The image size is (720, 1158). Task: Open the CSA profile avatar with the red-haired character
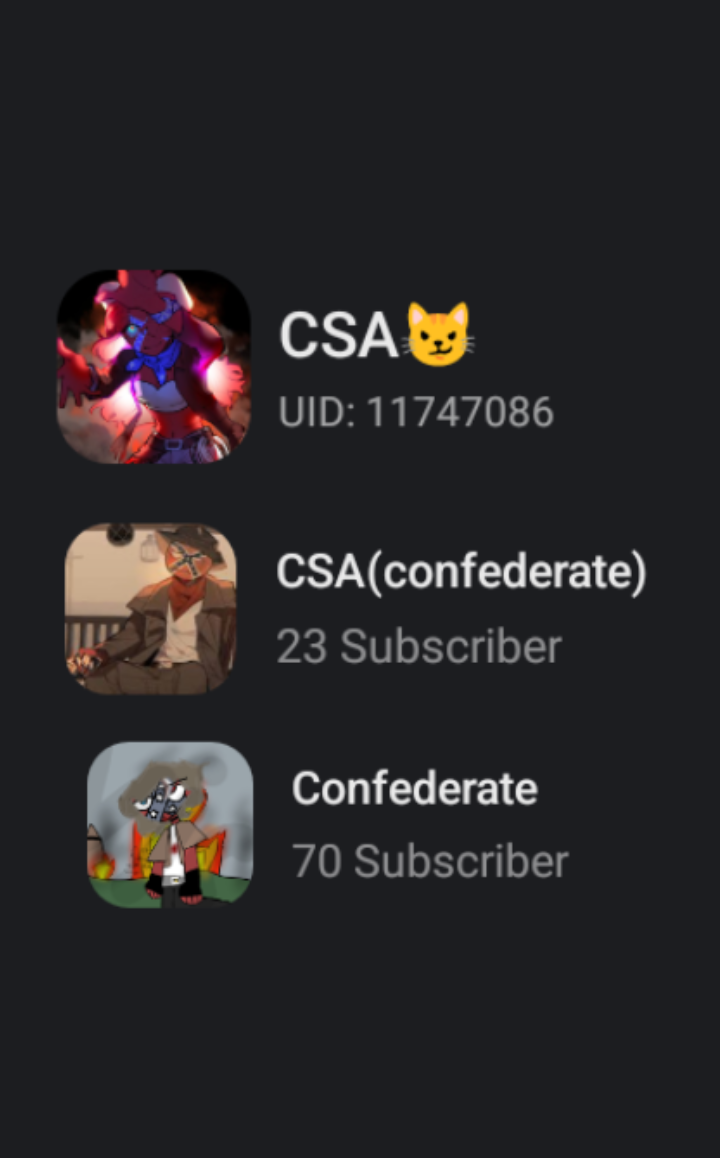[154, 366]
